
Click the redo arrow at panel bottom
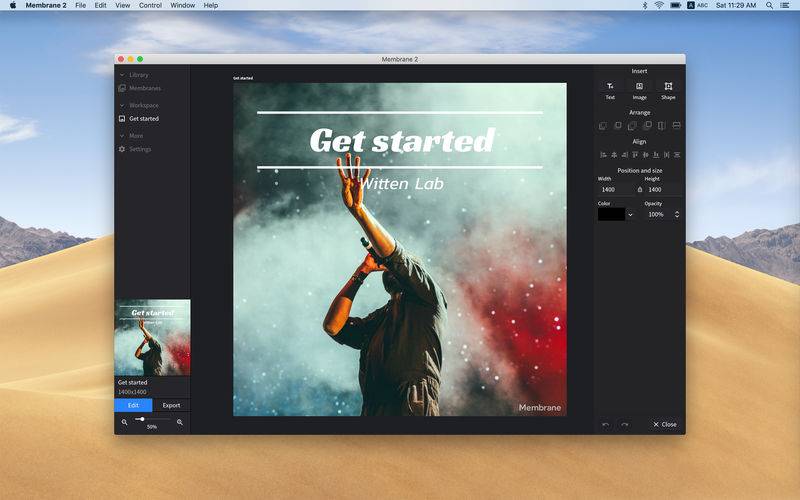click(x=624, y=424)
